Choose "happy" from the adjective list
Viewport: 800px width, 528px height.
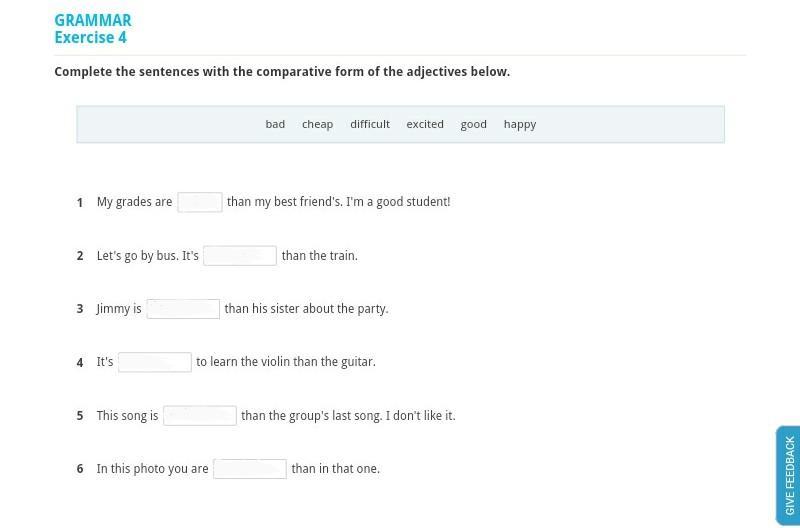pyautogui.click(x=519, y=125)
